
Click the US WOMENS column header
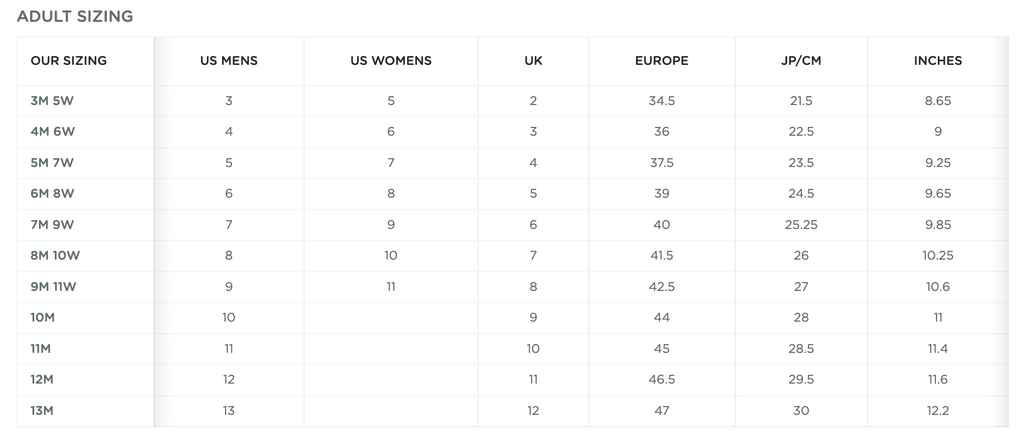click(x=391, y=61)
